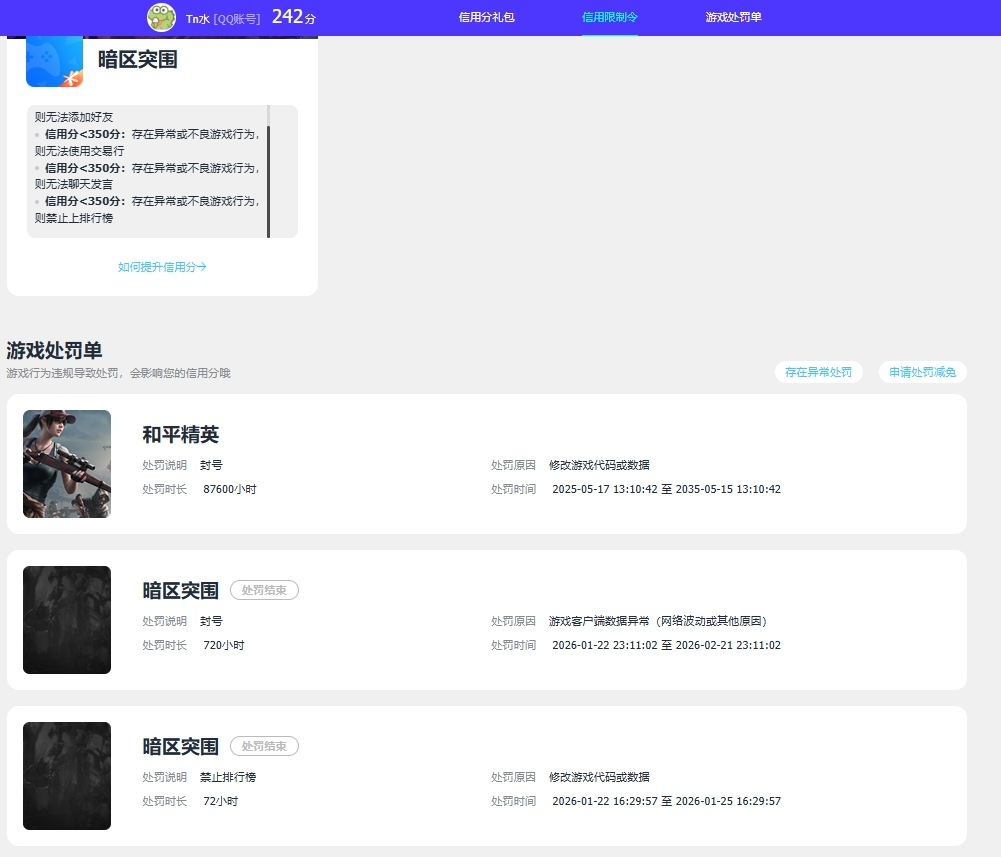Viewport: 1001px width, 857px height.
Task: Open the 和平精英 game thumbnail
Action: pos(67,464)
